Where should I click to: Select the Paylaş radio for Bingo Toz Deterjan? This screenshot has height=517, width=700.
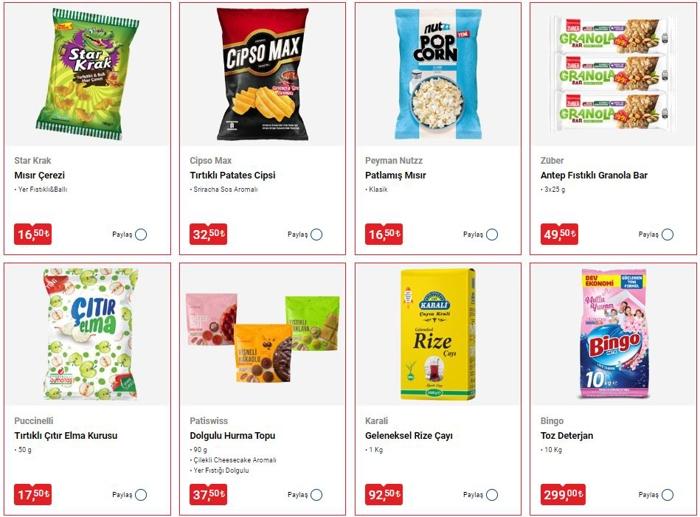click(x=667, y=495)
